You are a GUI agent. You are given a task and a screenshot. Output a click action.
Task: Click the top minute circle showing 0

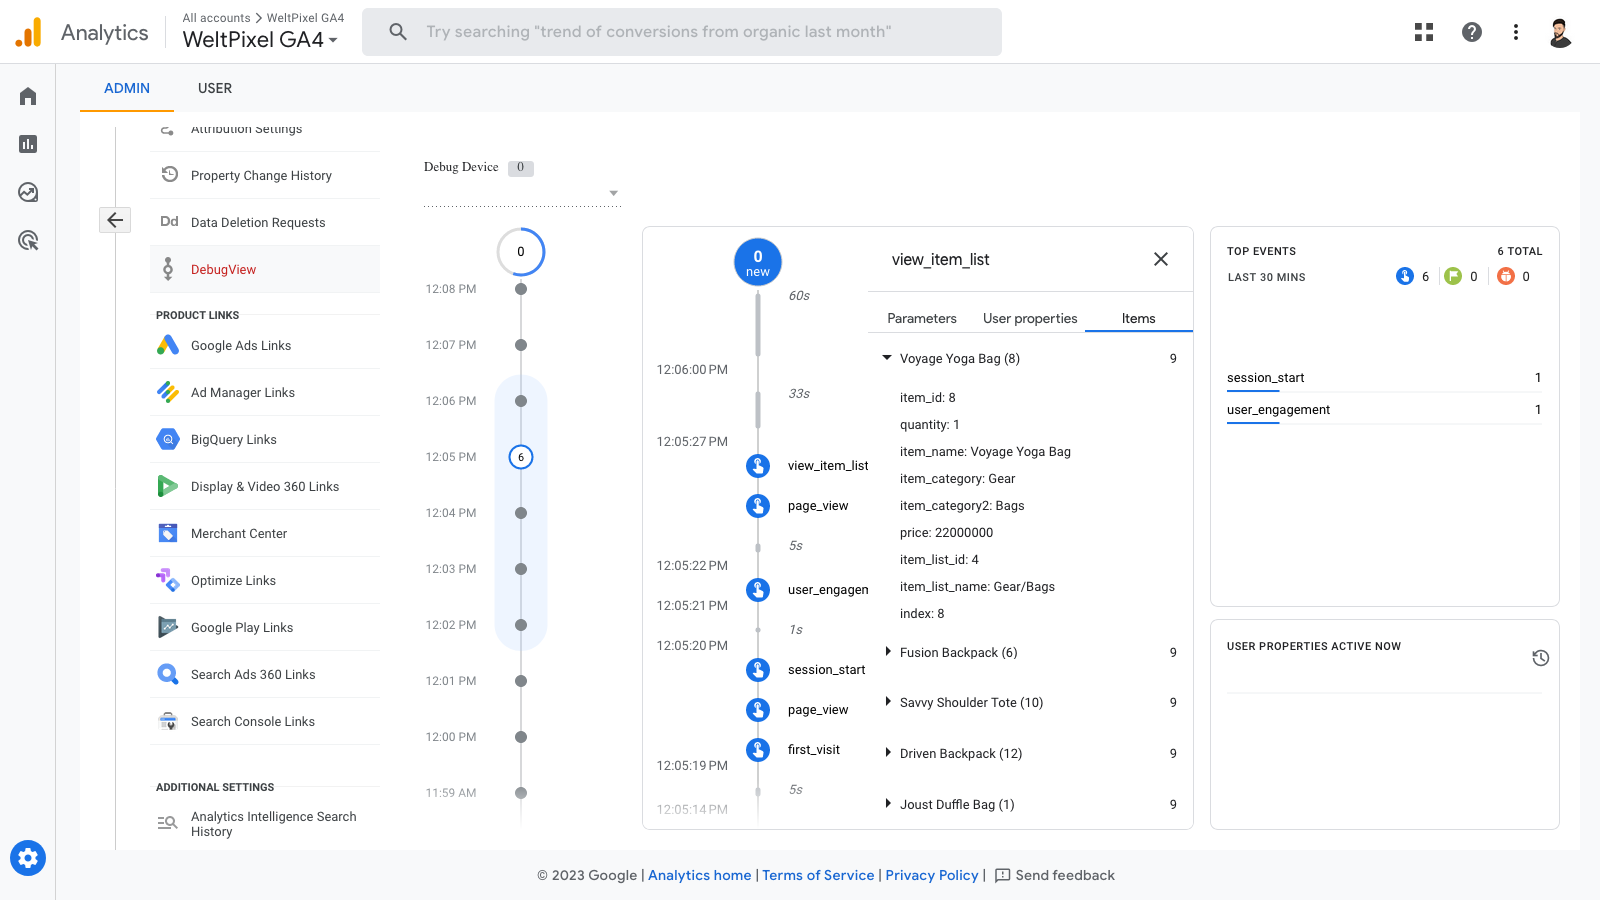click(521, 252)
